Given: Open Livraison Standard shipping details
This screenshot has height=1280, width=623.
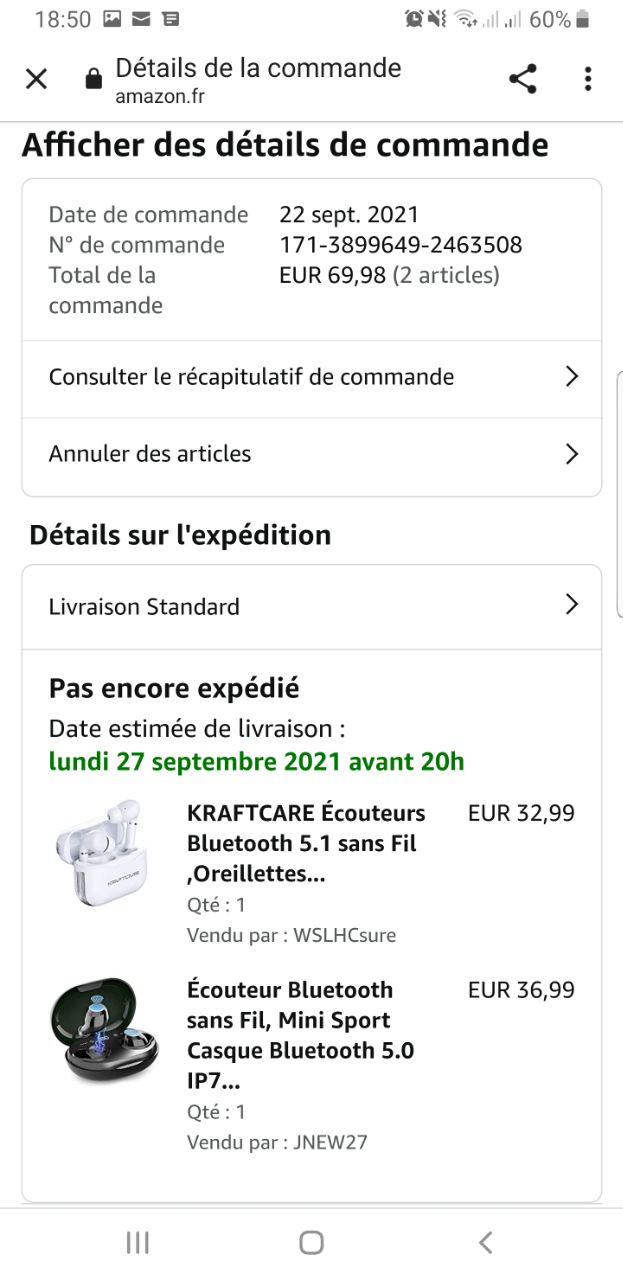Looking at the screenshot, I should (x=144, y=607).
